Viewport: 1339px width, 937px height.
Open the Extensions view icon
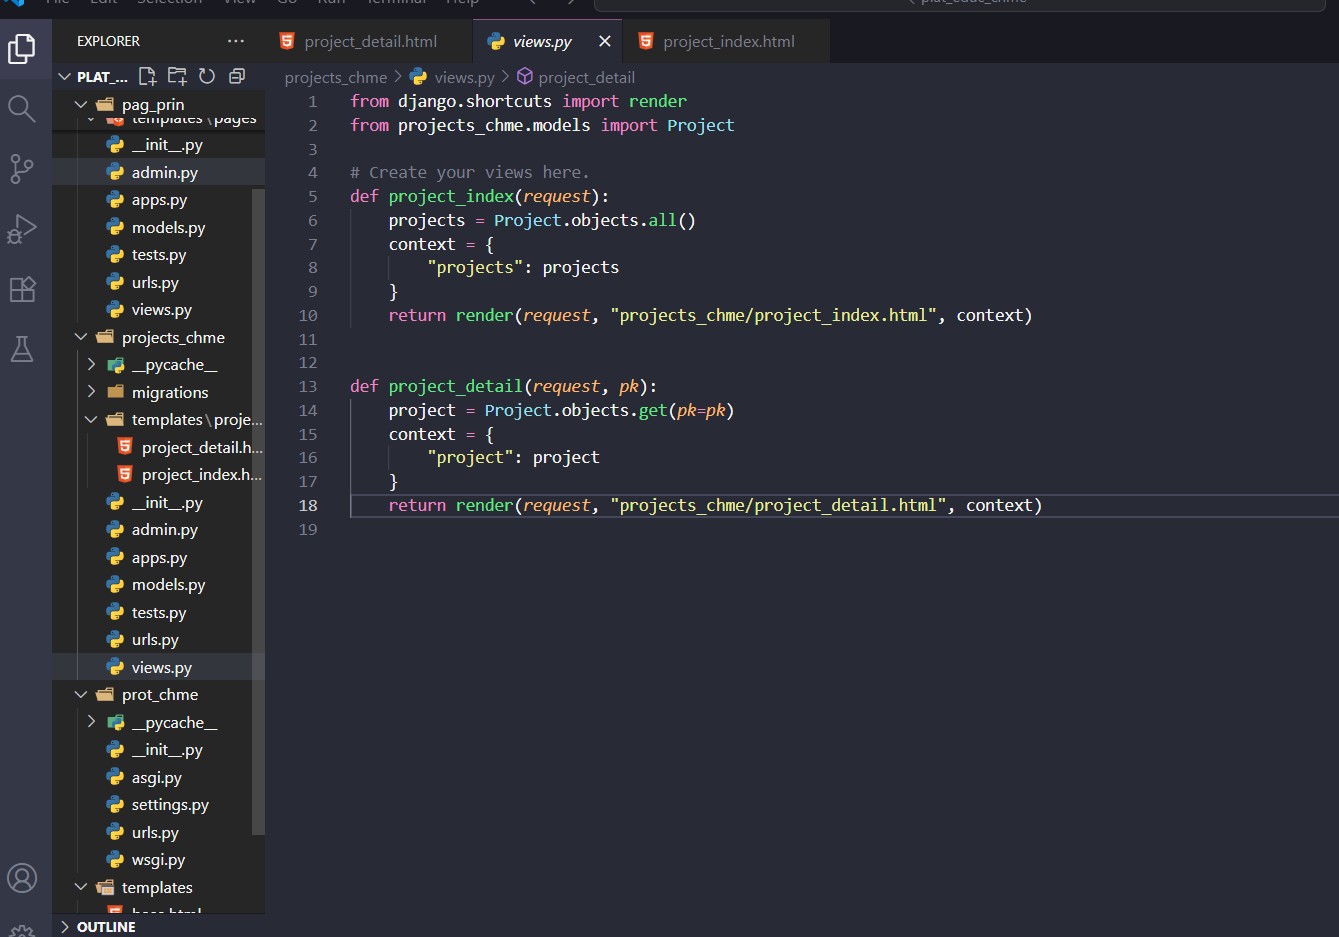pyautogui.click(x=22, y=289)
